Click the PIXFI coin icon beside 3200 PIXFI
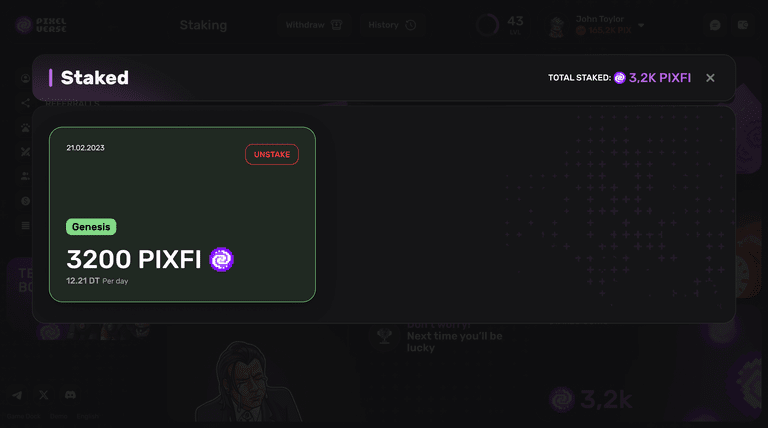The image size is (768, 428). pos(221,259)
